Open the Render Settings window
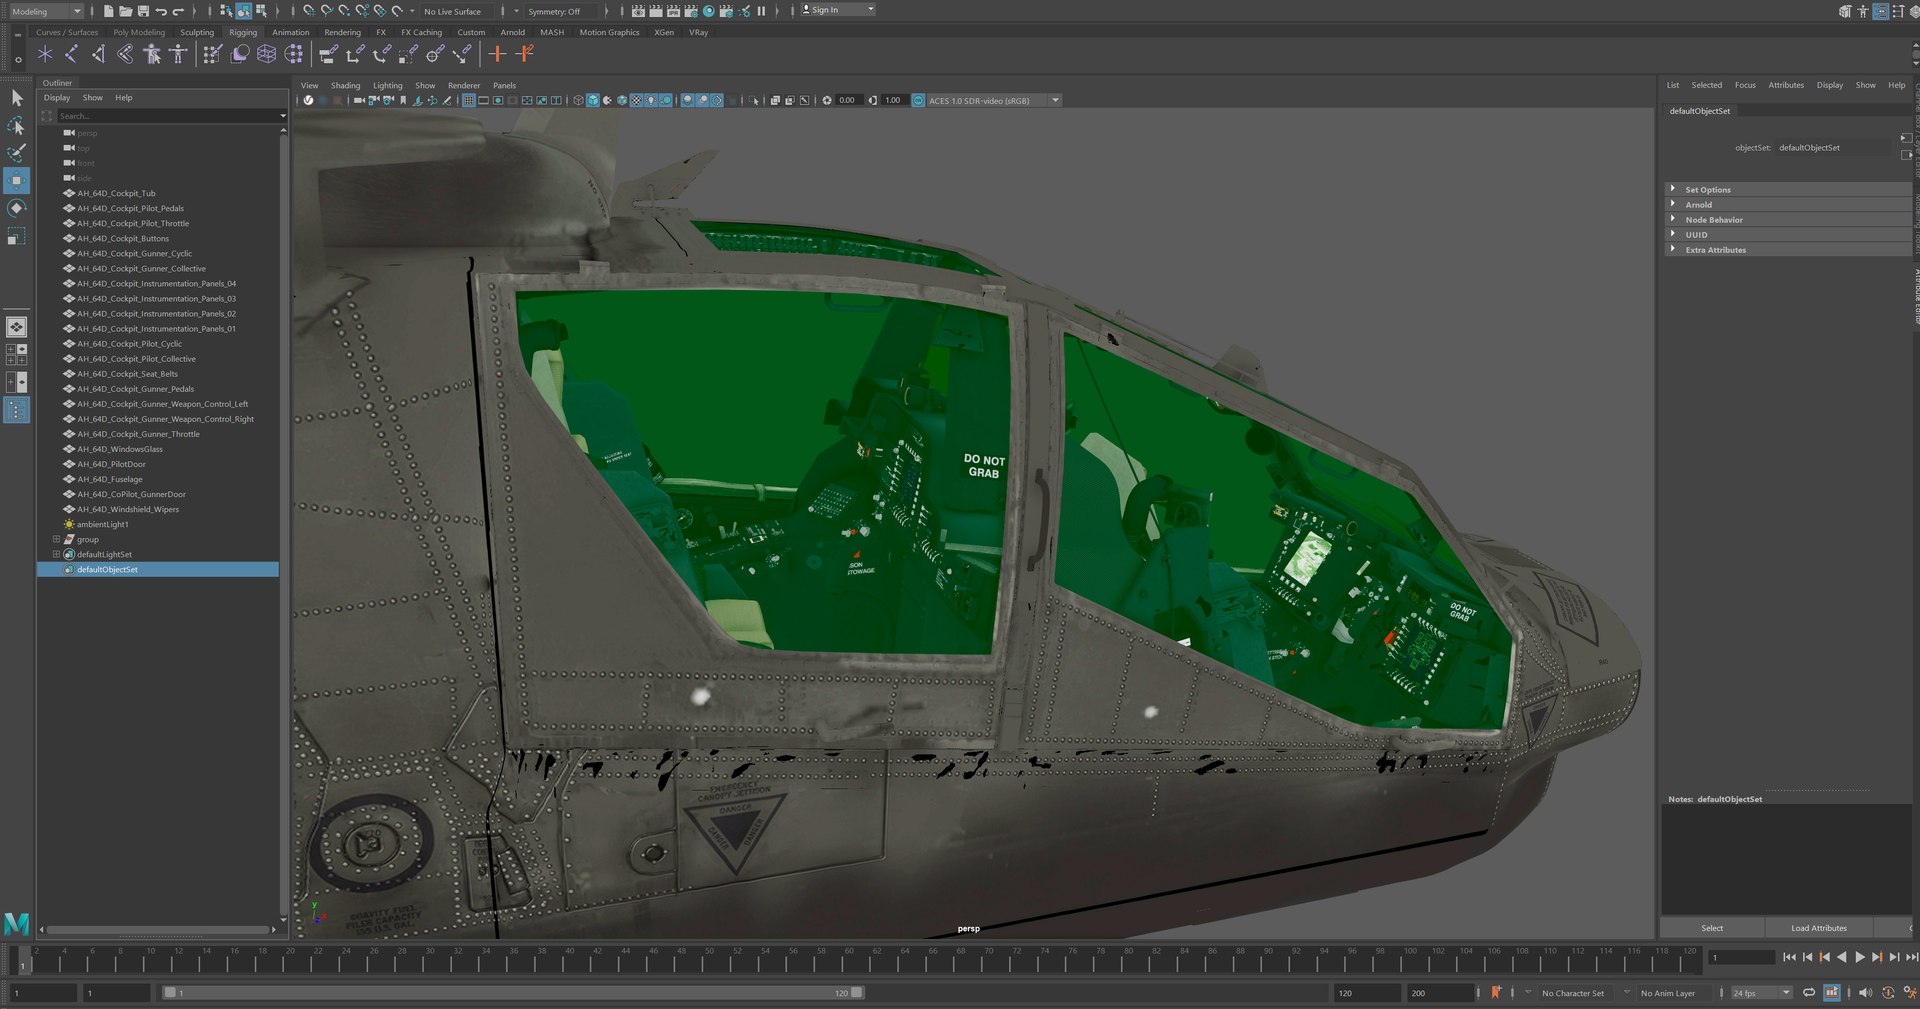Screen dimensions: 1920x1009 [x=691, y=11]
